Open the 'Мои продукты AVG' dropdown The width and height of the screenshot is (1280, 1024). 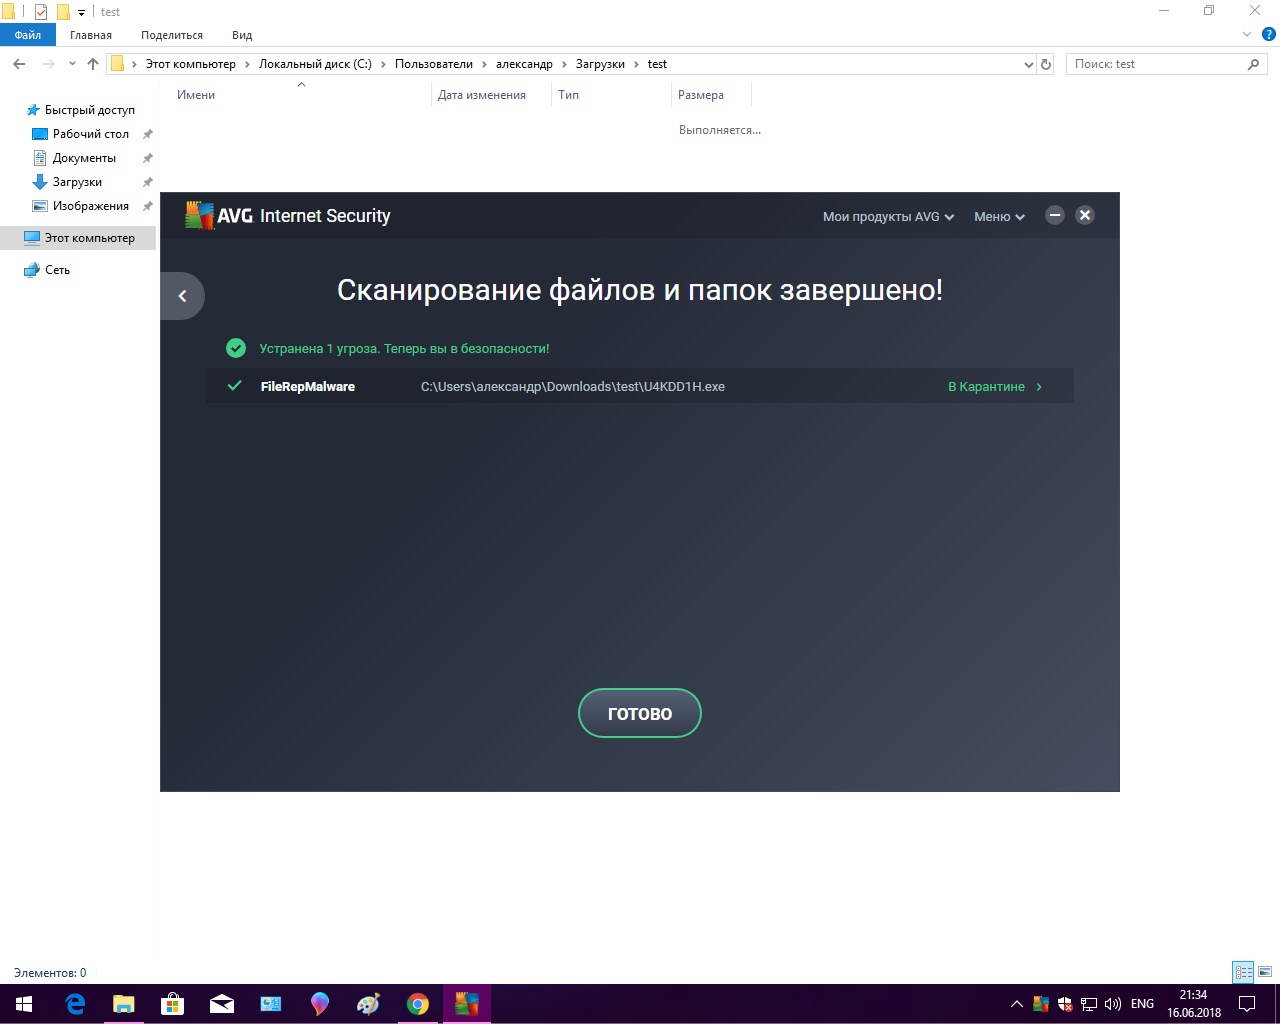pyautogui.click(x=888, y=217)
